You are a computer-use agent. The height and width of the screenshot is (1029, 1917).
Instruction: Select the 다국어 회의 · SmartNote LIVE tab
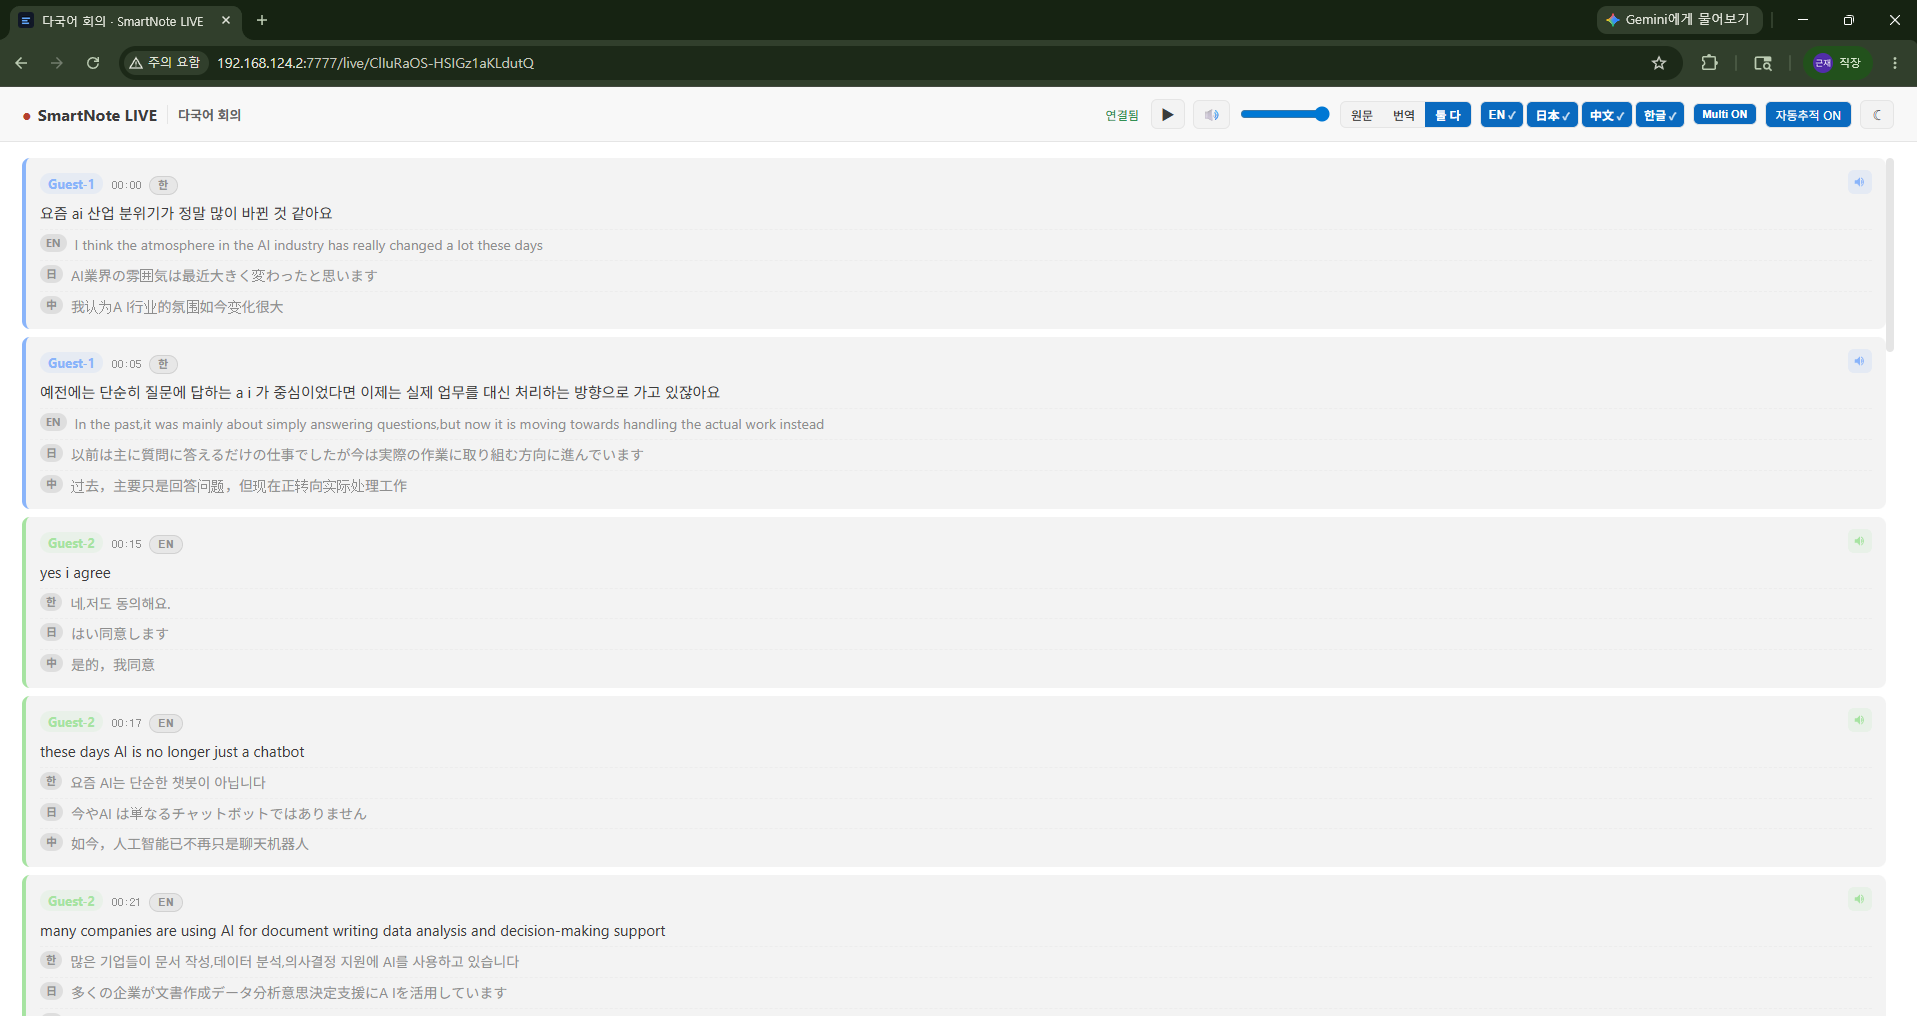pos(123,21)
